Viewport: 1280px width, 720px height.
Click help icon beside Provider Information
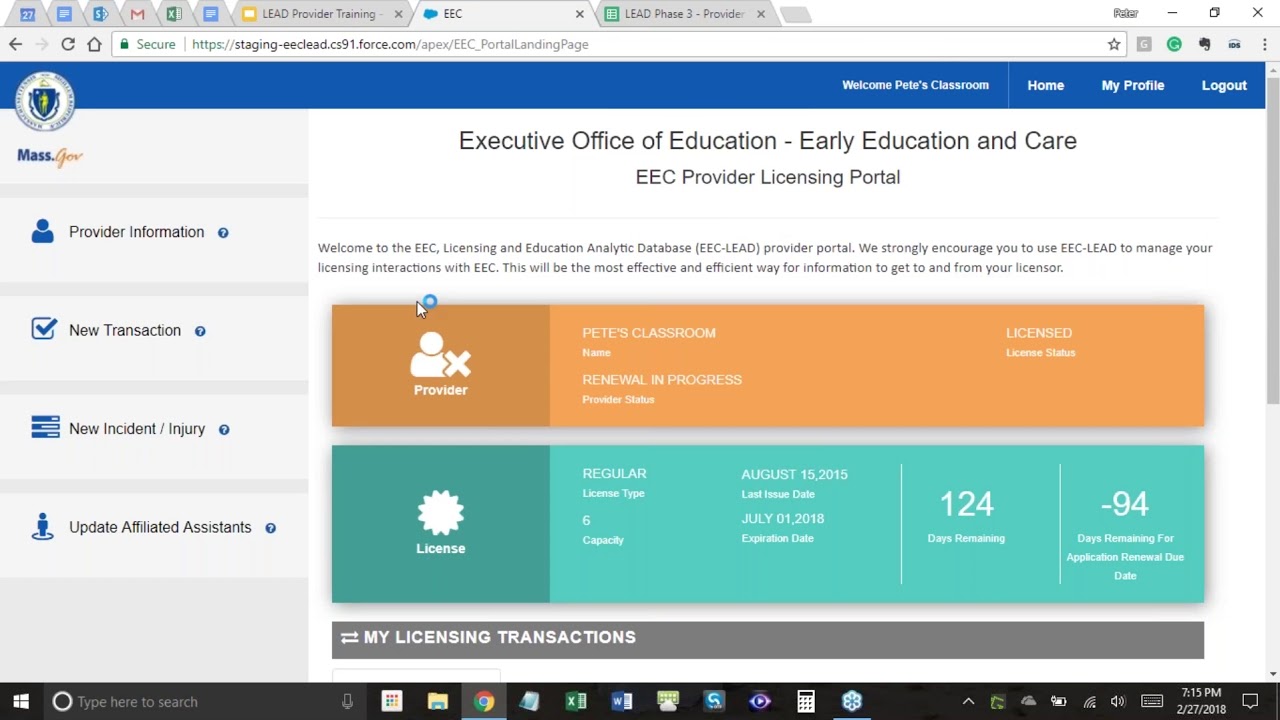pos(223,233)
